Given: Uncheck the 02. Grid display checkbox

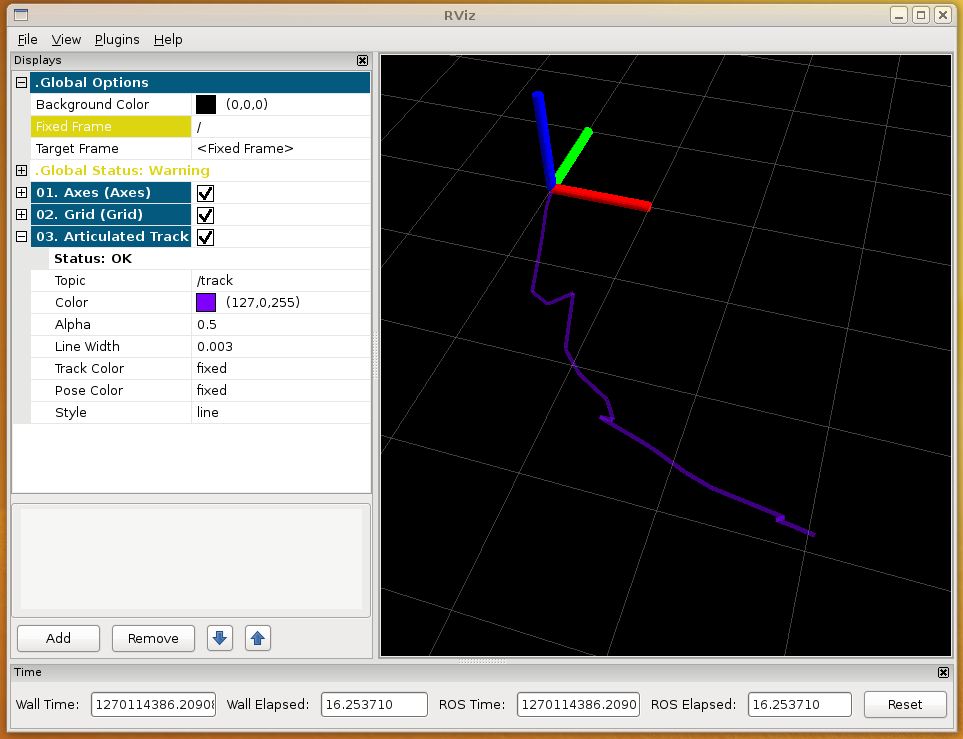Looking at the screenshot, I should 206,215.
